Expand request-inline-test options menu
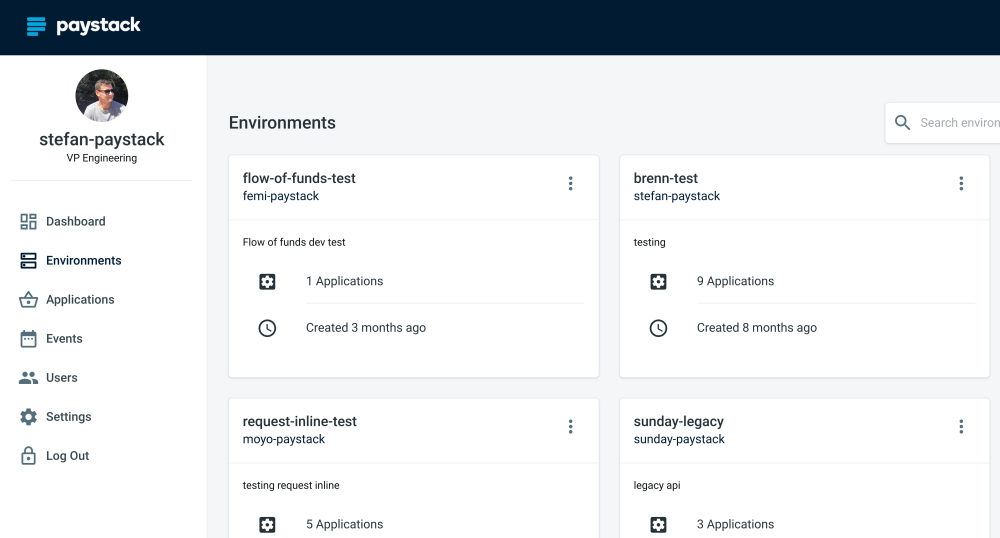The image size is (1000, 538). point(570,427)
